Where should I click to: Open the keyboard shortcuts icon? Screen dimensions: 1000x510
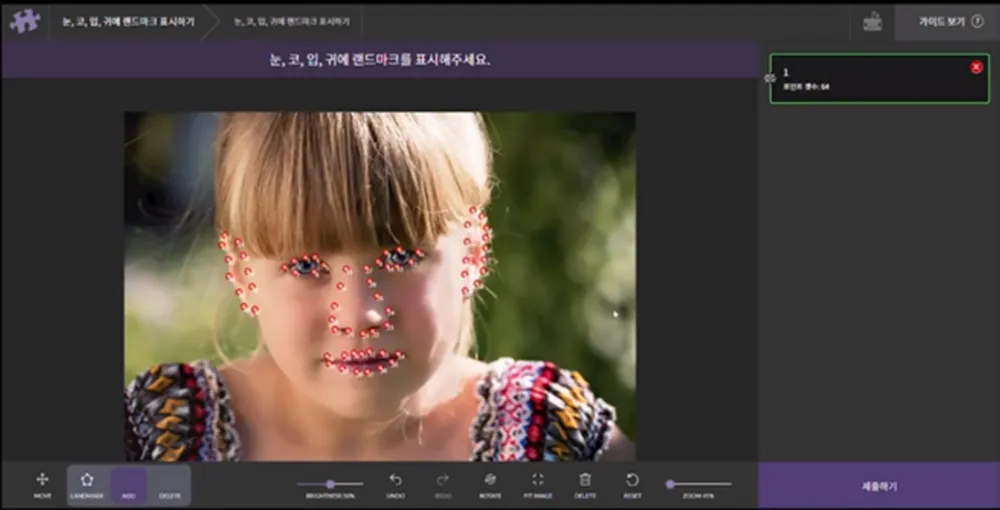tap(872, 22)
